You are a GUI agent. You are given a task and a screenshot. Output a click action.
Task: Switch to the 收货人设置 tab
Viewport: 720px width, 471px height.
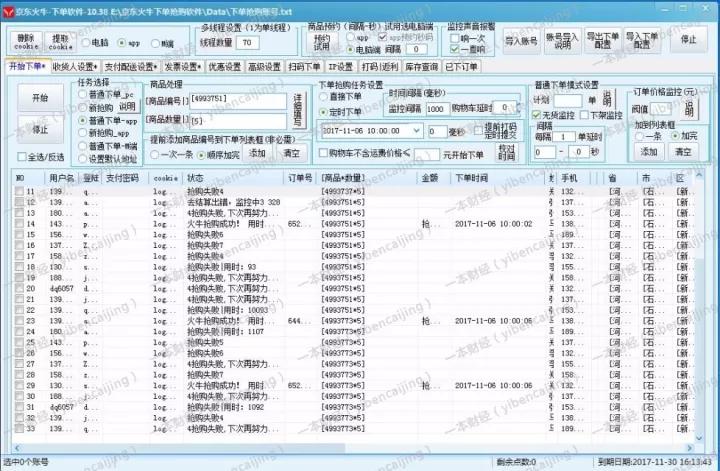click(x=74, y=67)
